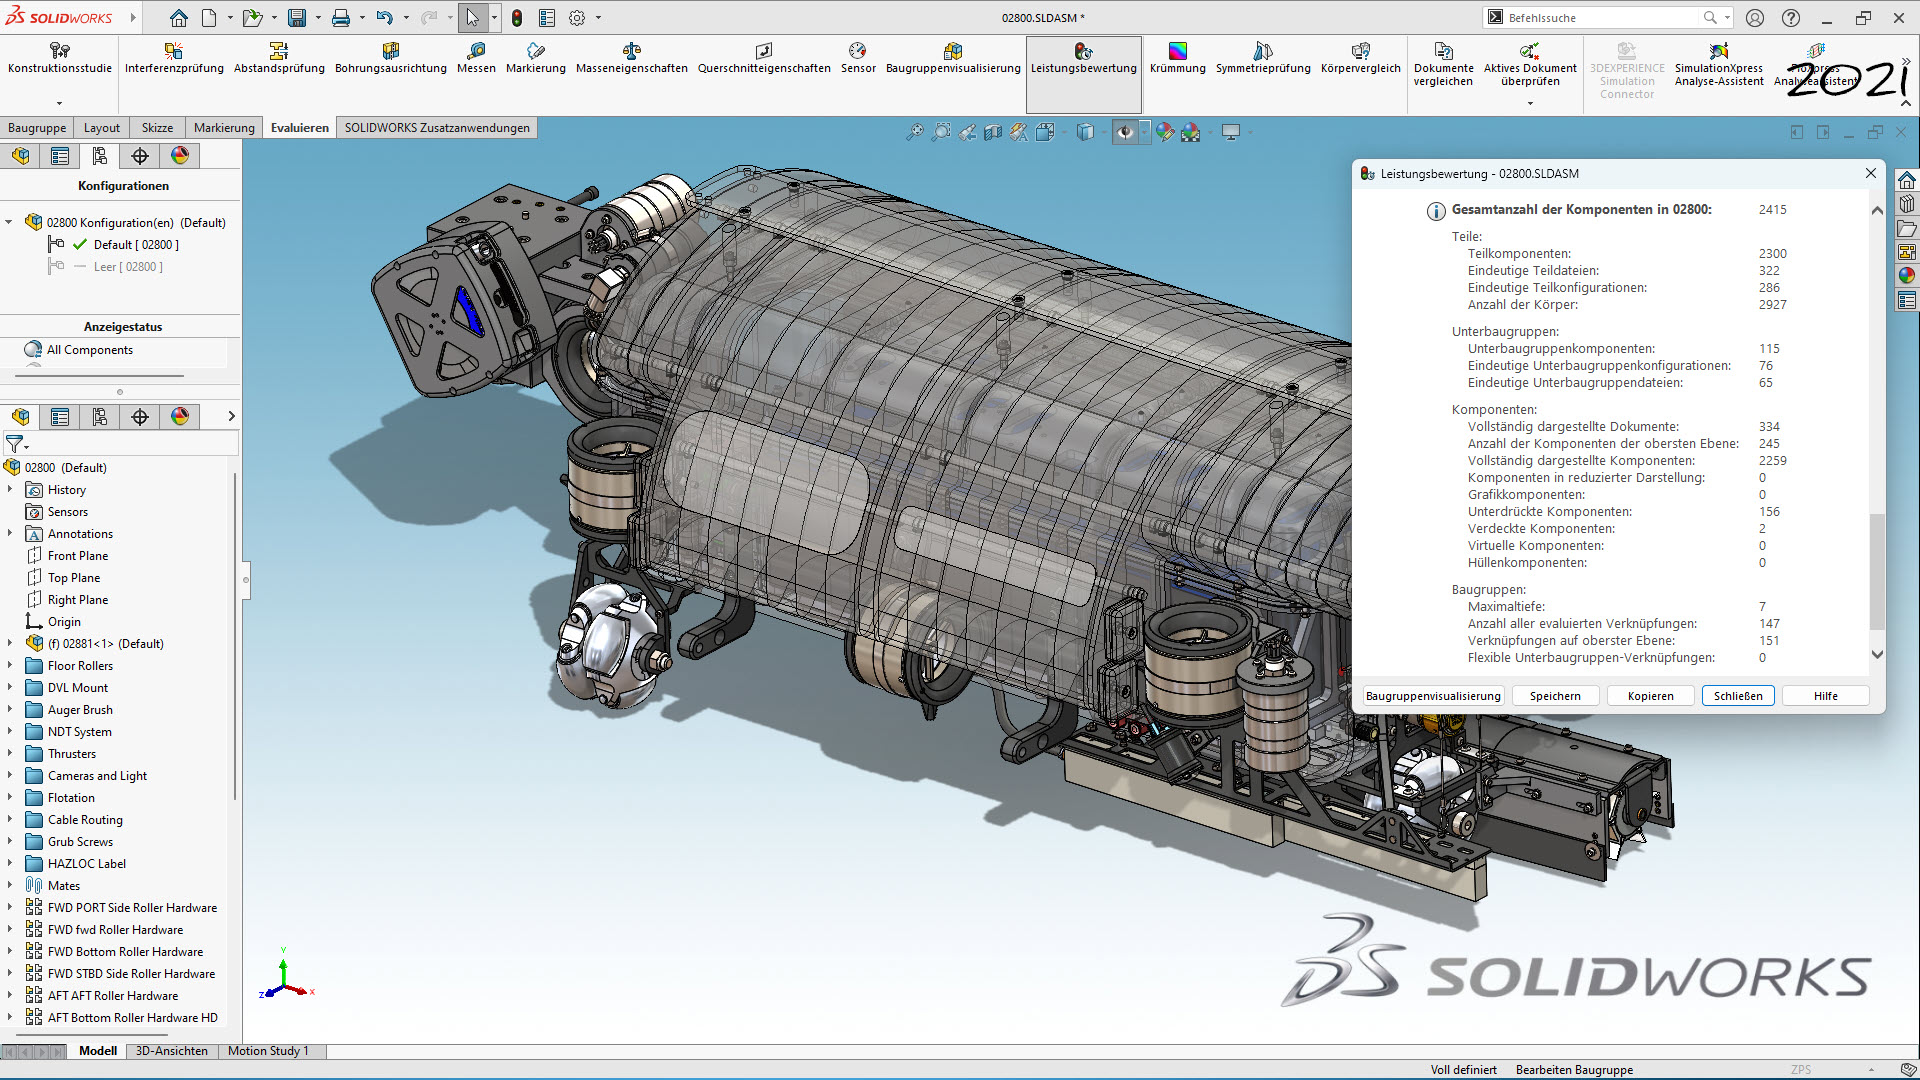The height and width of the screenshot is (1080, 1920).
Task: Open Masseneigenschaften
Action: tap(632, 59)
